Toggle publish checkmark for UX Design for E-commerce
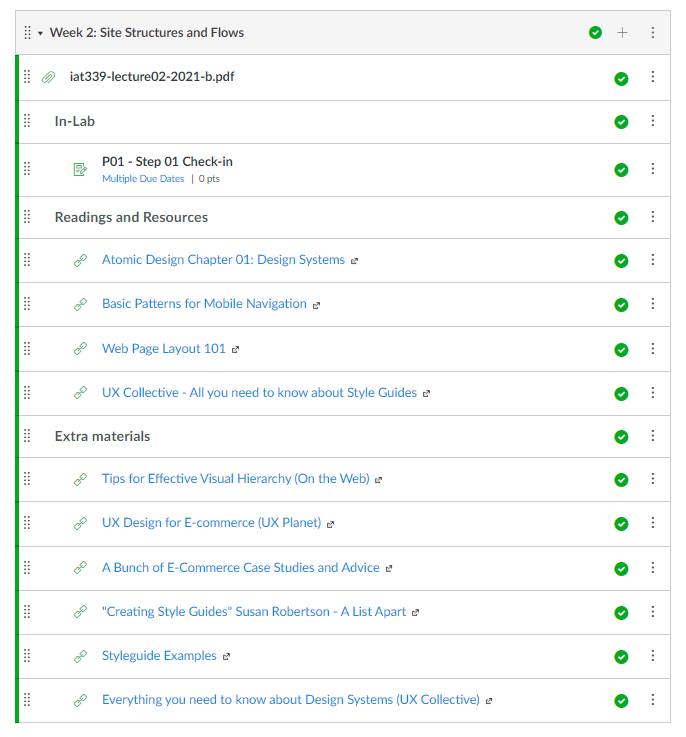The width and height of the screenshot is (686, 737). pyautogui.click(x=621, y=524)
